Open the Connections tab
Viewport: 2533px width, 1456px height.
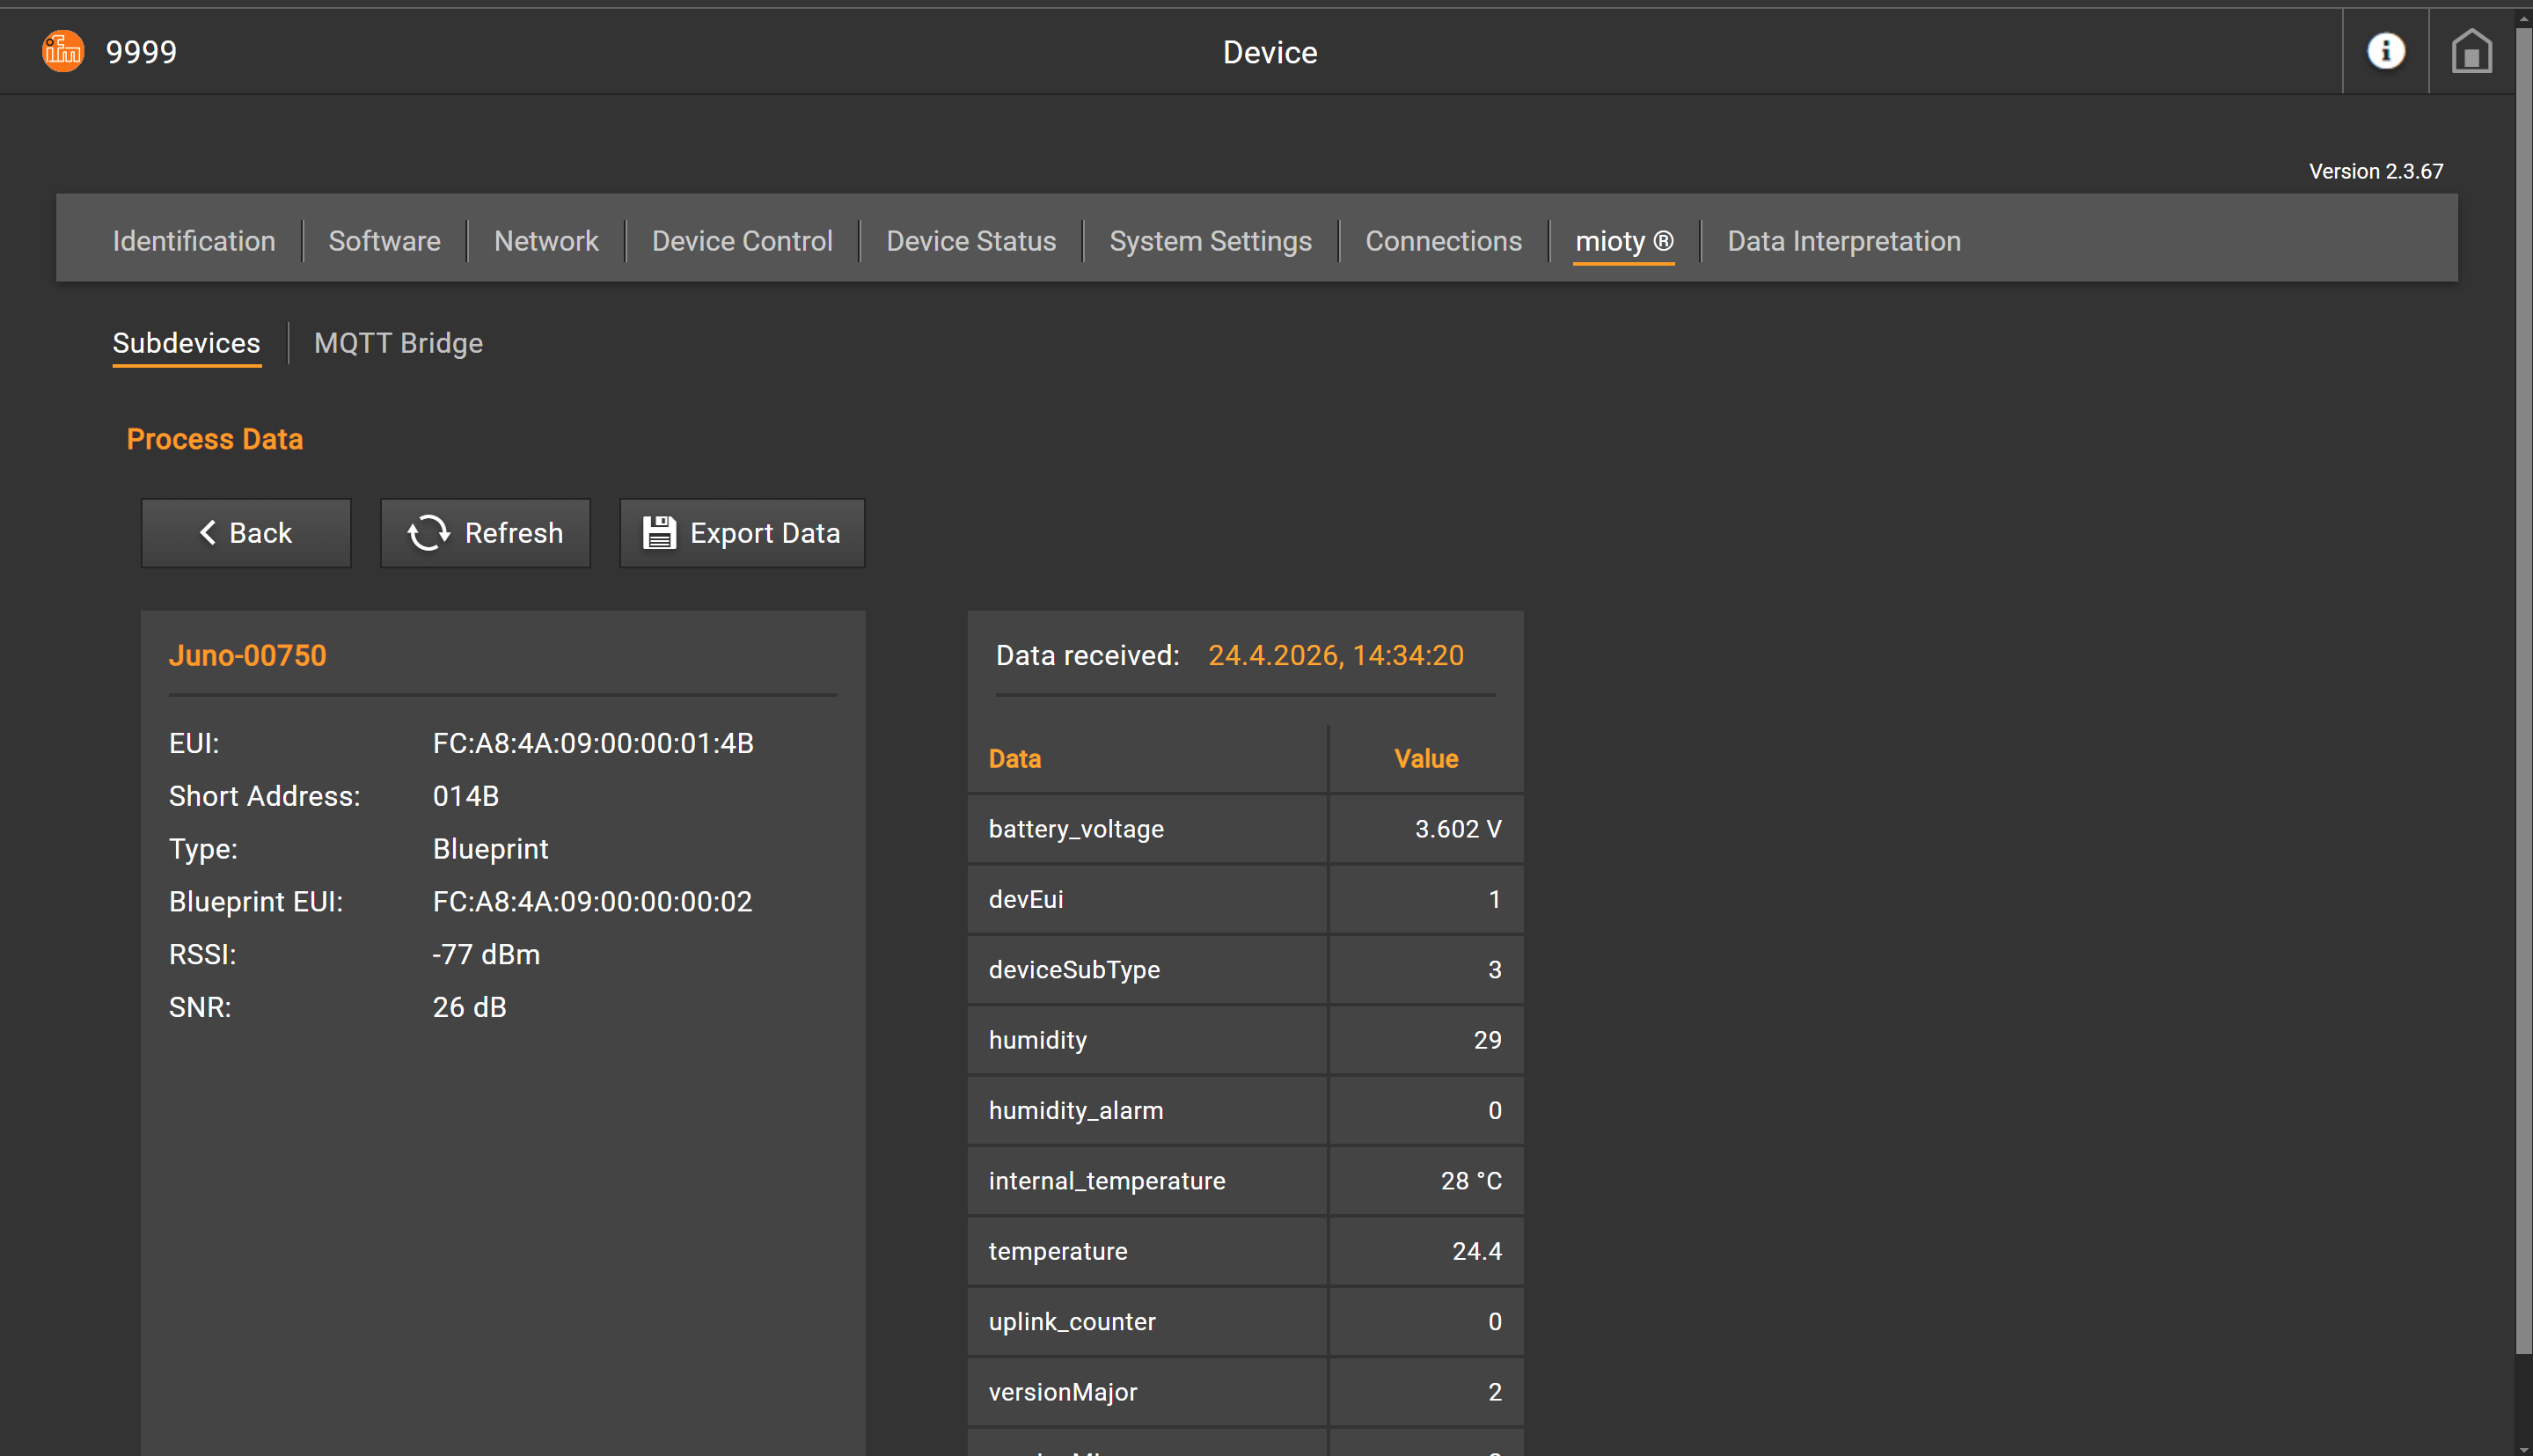click(x=1443, y=241)
